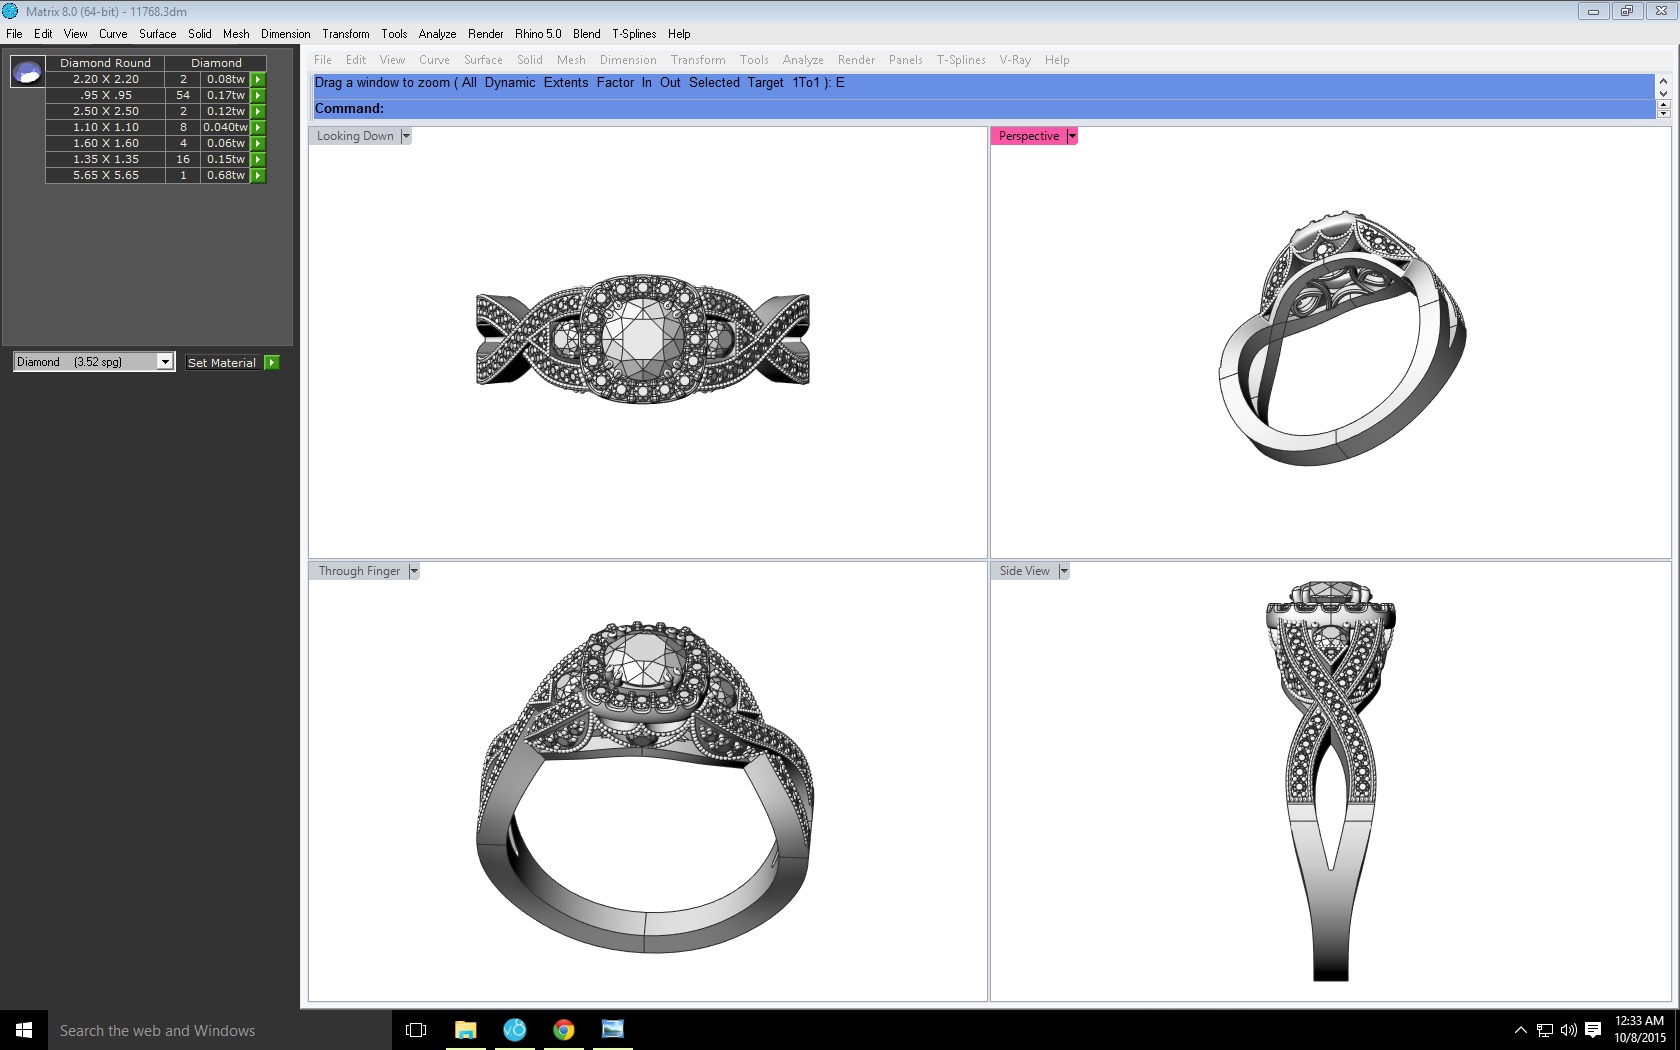Screen dimensions: 1680x1050
Task: Open Google Chrome from the taskbar
Action: (x=564, y=1030)
